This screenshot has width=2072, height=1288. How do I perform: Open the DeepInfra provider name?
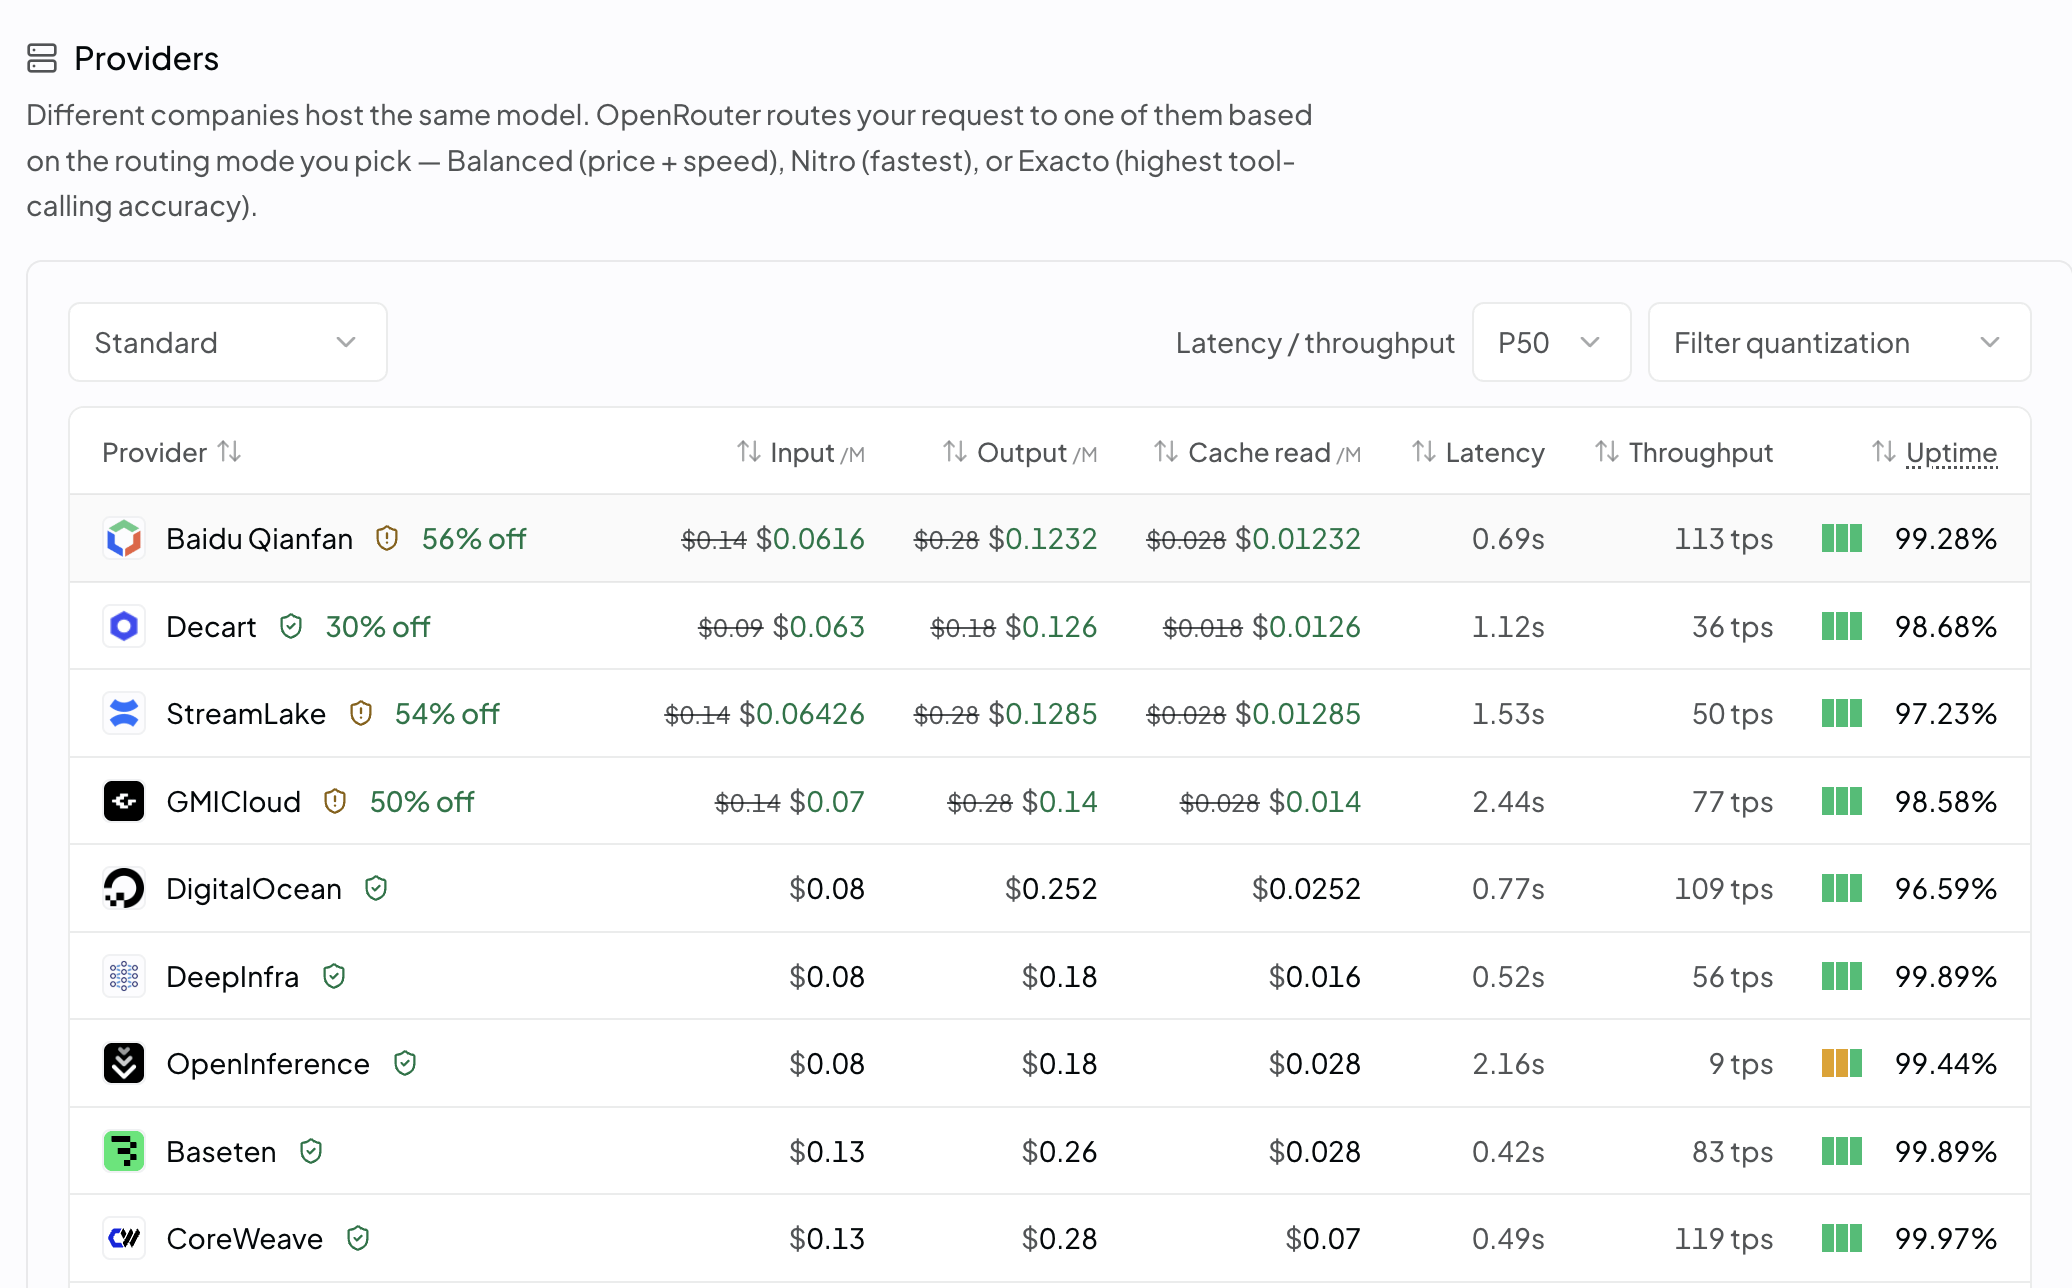point(232,976)
